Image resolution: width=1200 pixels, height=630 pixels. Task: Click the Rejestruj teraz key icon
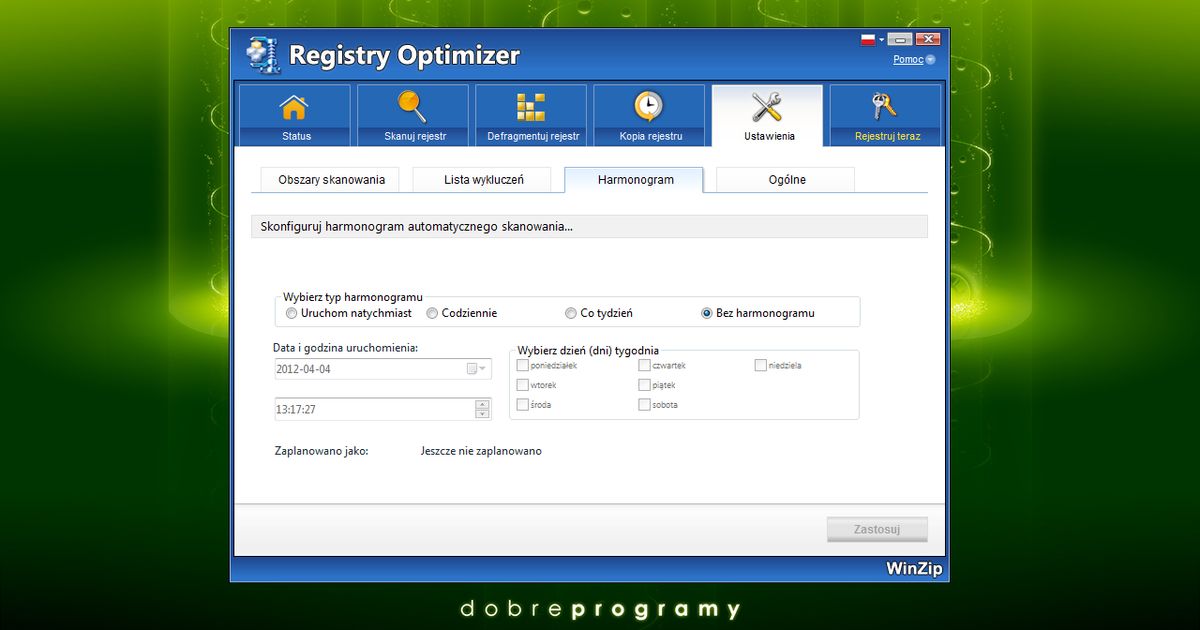click(x=884, y=113)
